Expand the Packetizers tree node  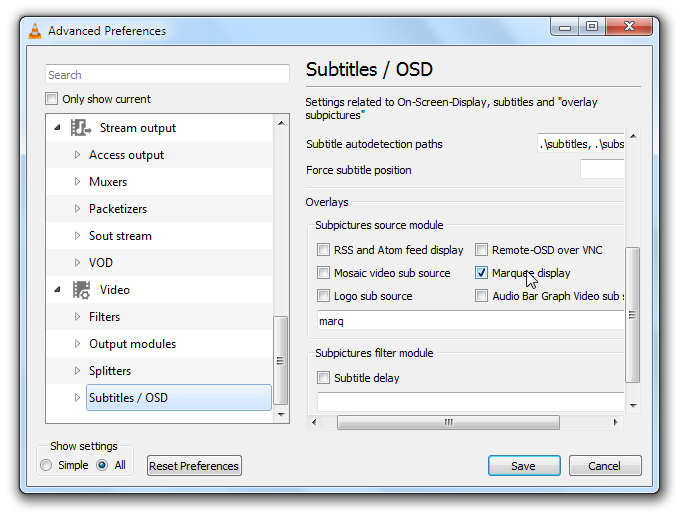pyautogui.click(x=77, y=209)
